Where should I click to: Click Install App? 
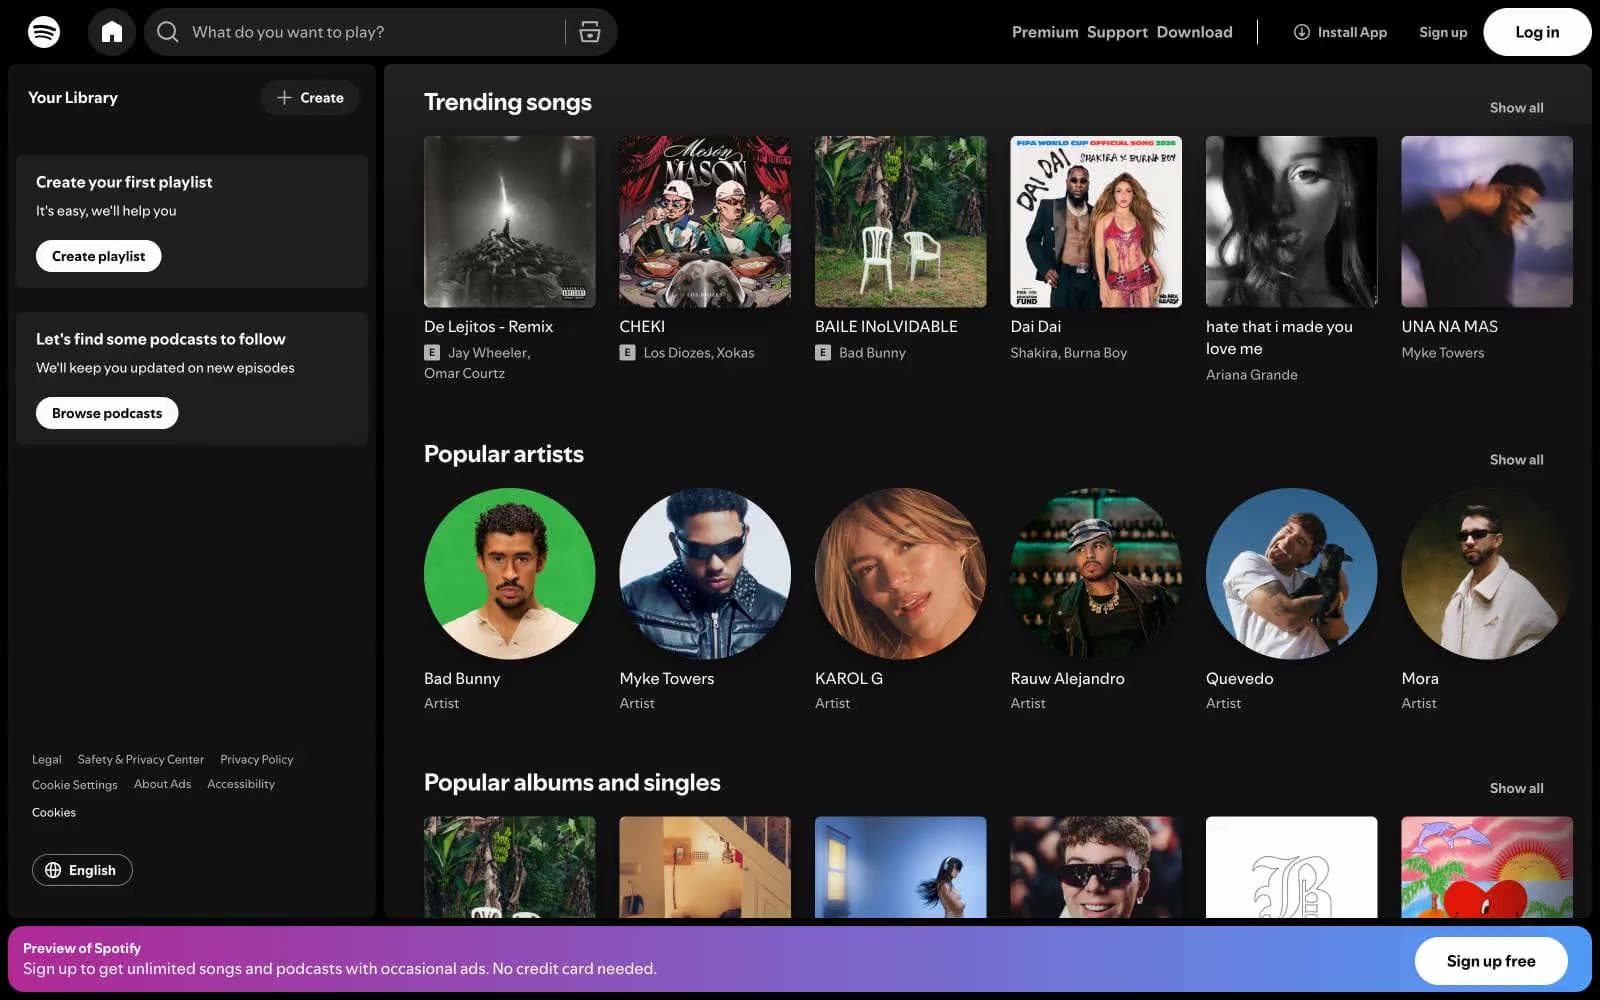pos(1340,32)
